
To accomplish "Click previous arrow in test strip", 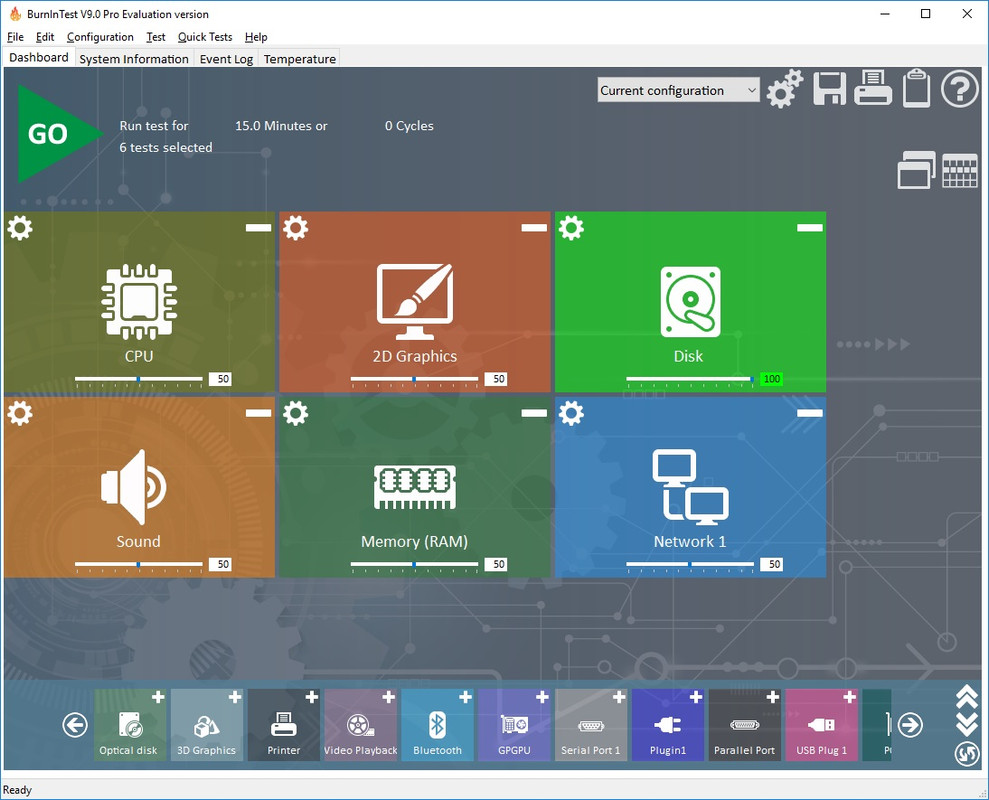I will (x=74, y=725).
